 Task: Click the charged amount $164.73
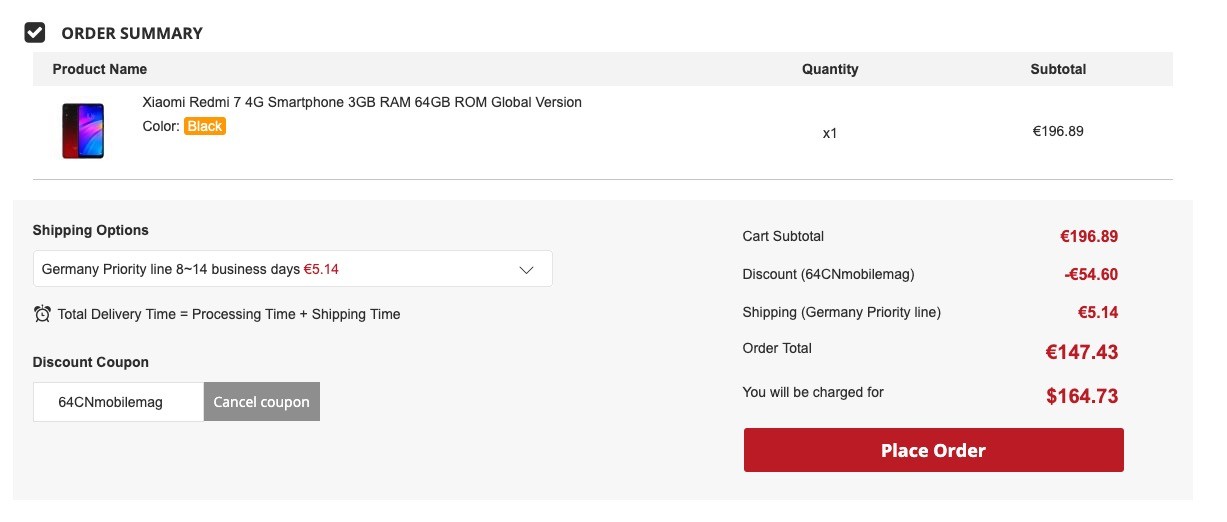[1082, 396]
